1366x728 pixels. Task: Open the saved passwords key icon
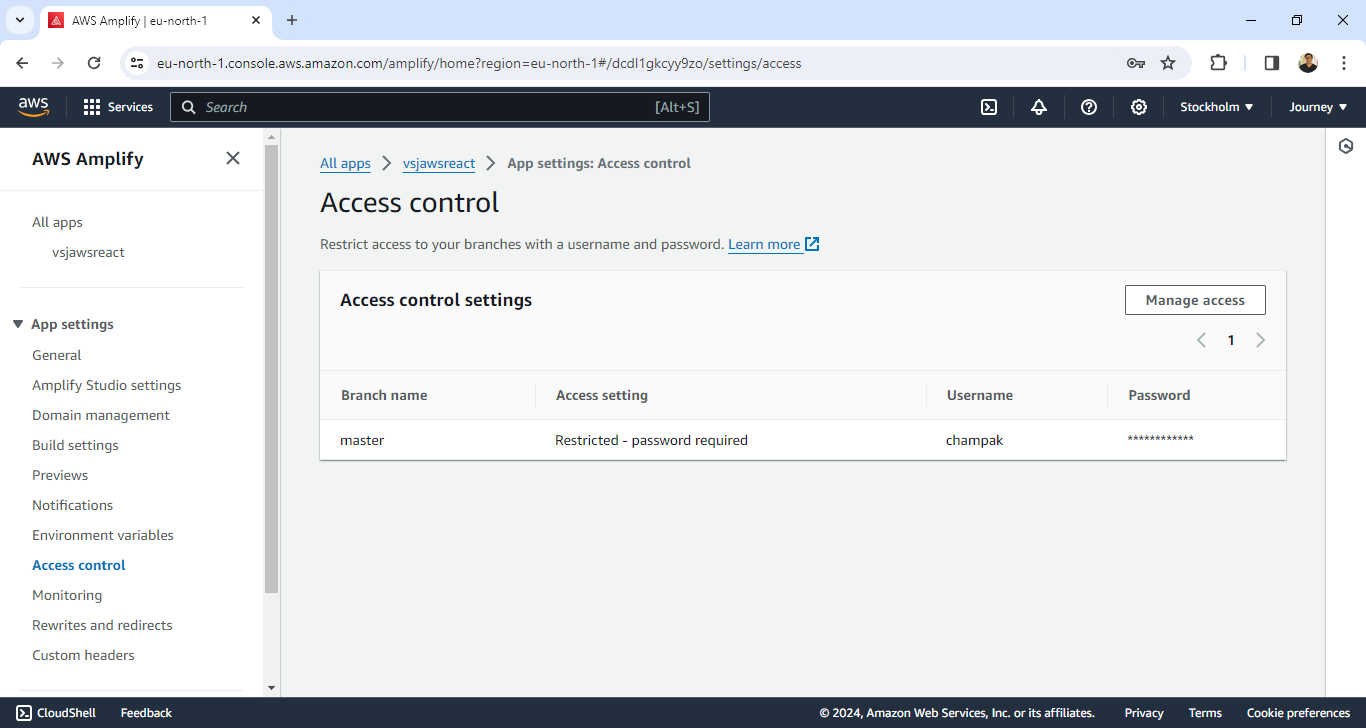(x=1135, y=63)
